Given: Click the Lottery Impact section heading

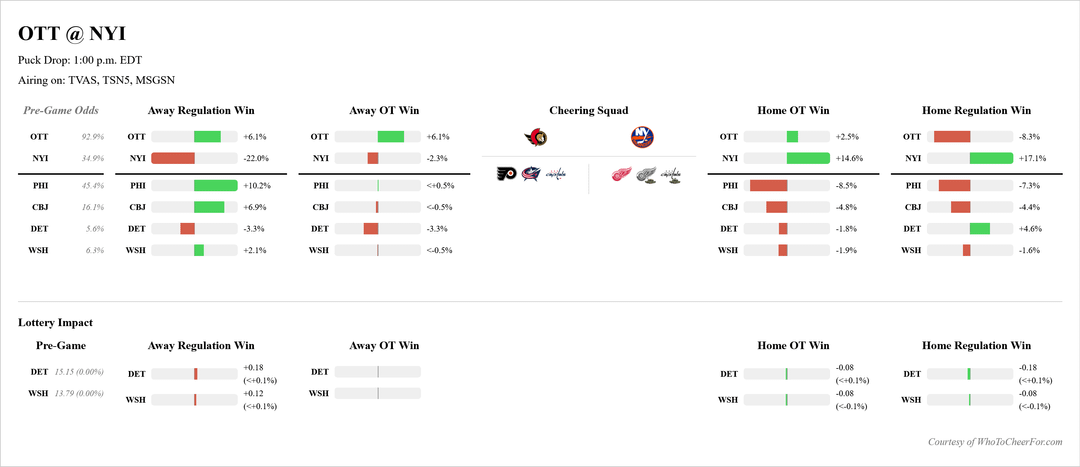Looking at the screenshot, I should point(55,323).
